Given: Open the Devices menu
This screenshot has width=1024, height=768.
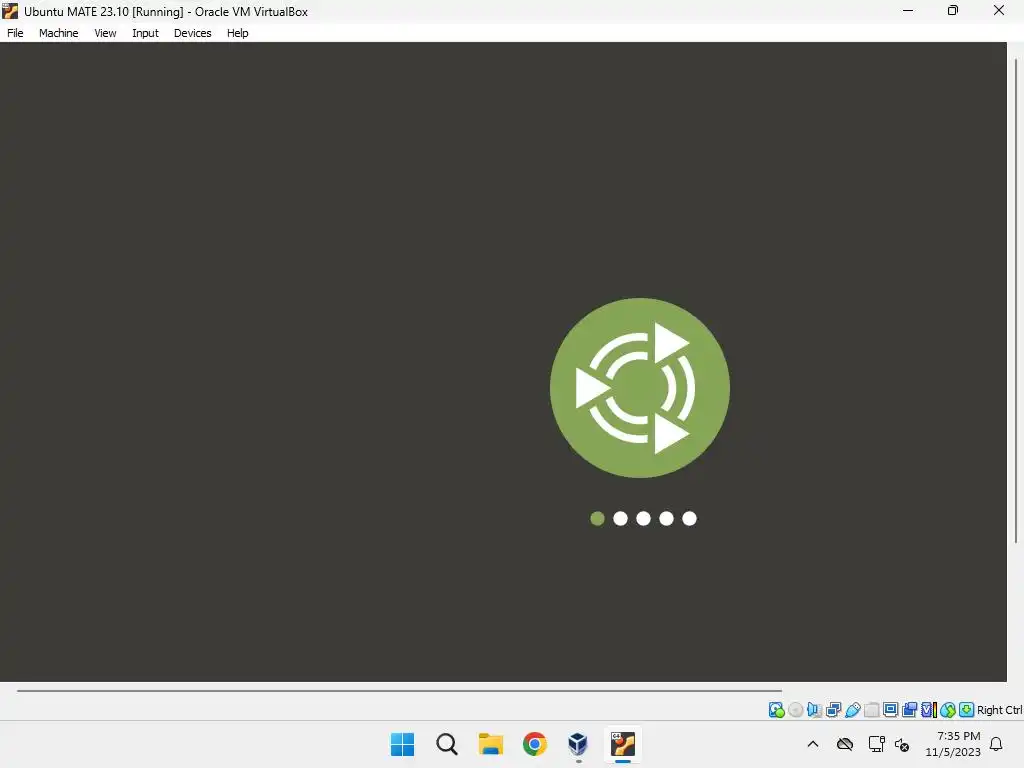Looking at the screenshot, I should coord(193,33).
